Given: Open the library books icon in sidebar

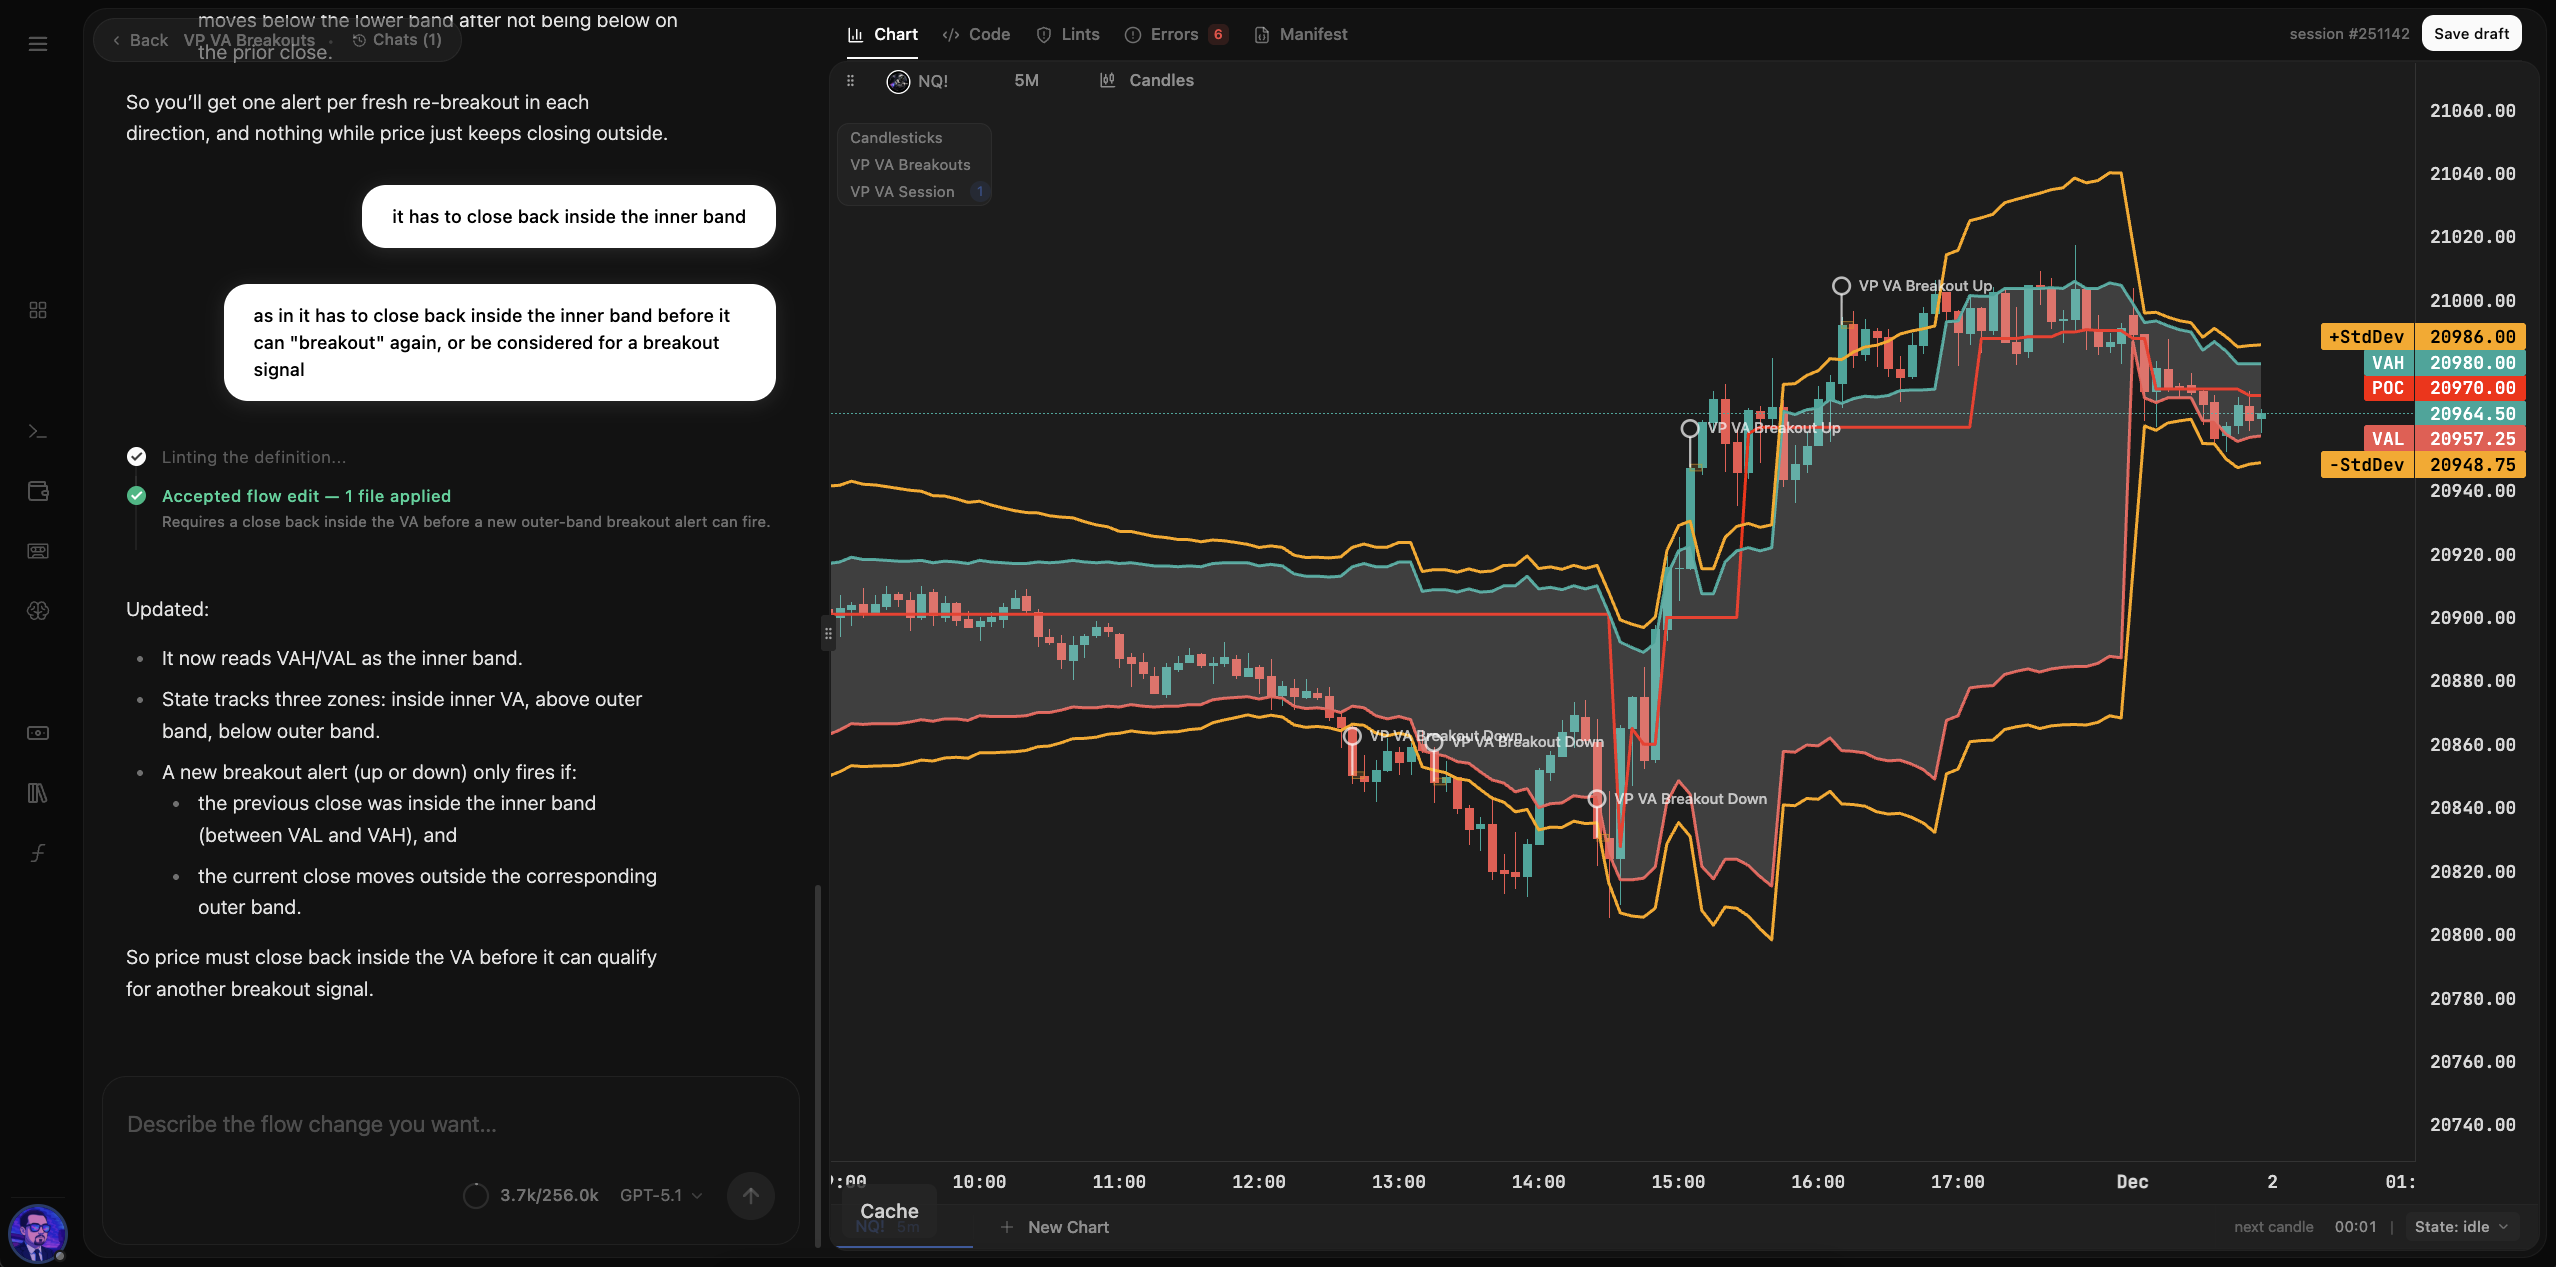Looking at the screenshot, I should click(38, 793).
